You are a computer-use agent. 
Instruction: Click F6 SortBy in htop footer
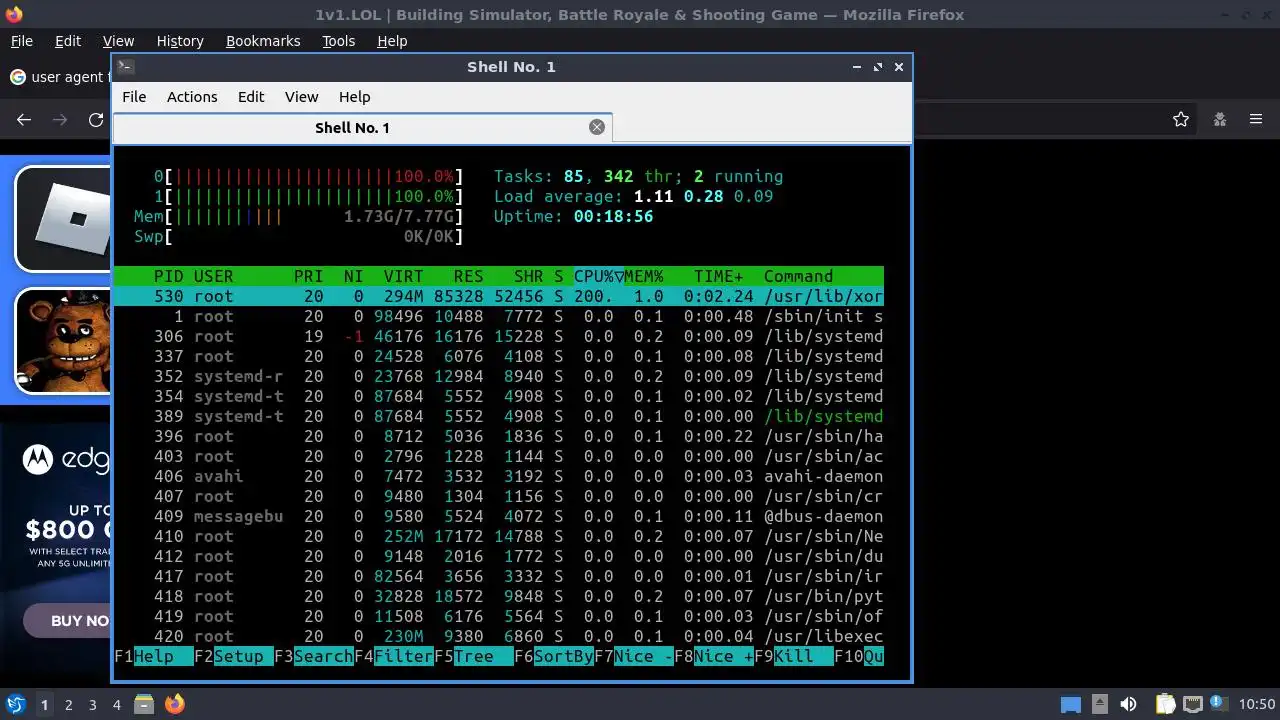click(x=554, y=657)
